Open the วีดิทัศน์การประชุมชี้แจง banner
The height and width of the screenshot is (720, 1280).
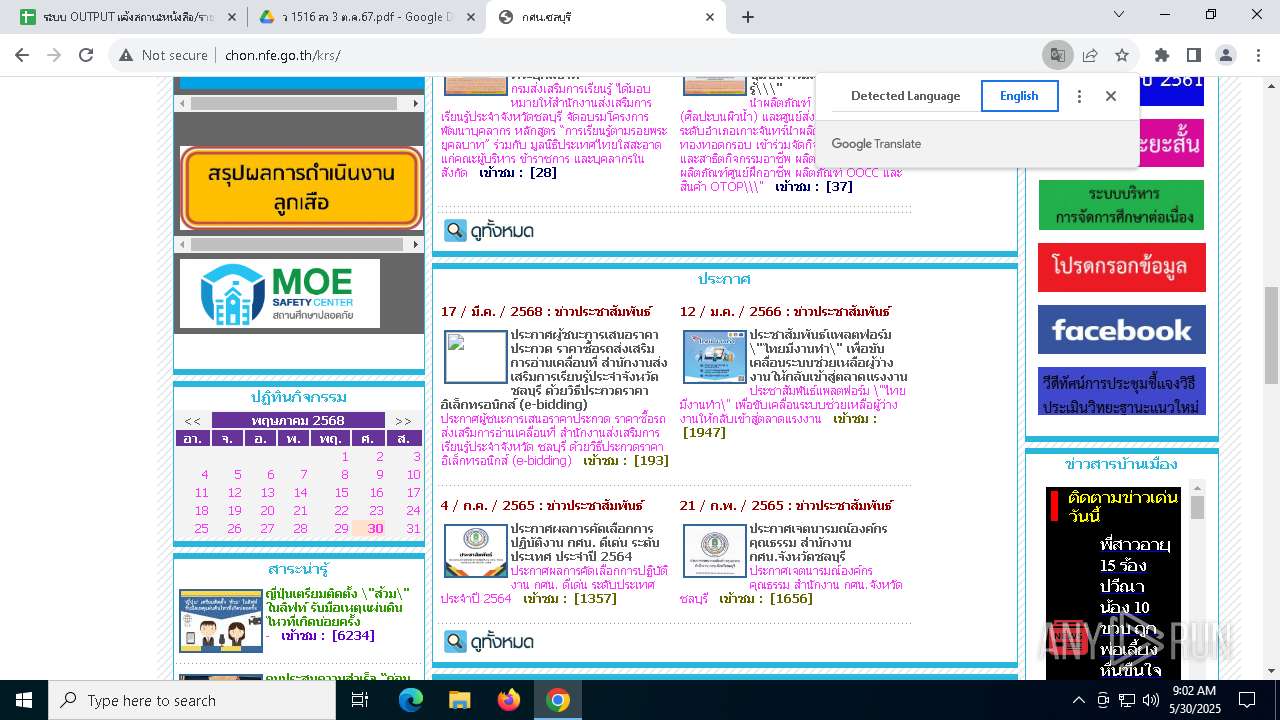coord(1121,391)
